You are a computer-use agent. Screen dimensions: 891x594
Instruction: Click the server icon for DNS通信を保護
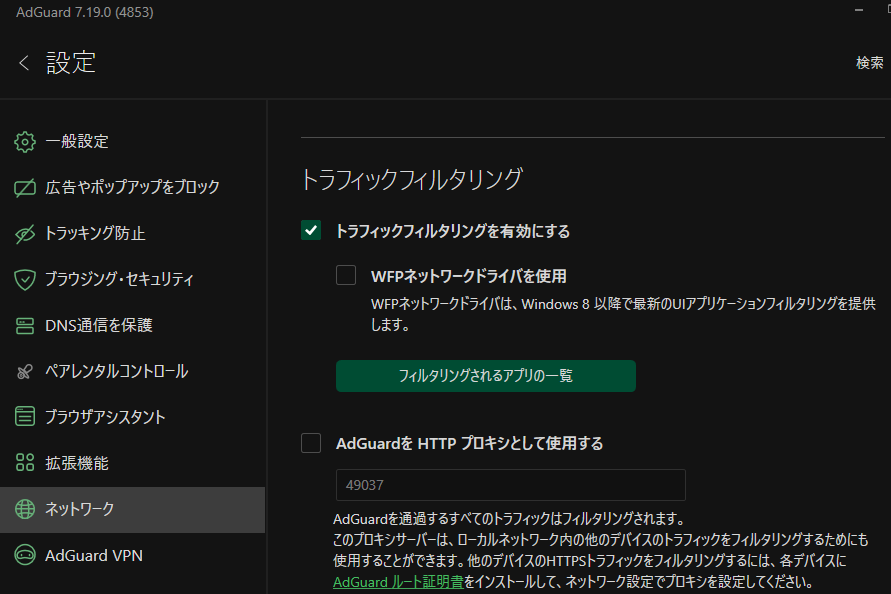[24, 326]
